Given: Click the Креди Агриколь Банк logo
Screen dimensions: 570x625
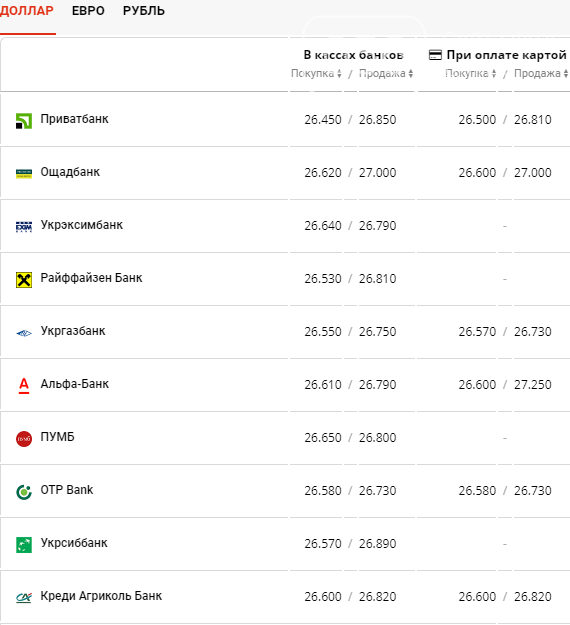Looking at the screenshot, I should click(24, 597).
